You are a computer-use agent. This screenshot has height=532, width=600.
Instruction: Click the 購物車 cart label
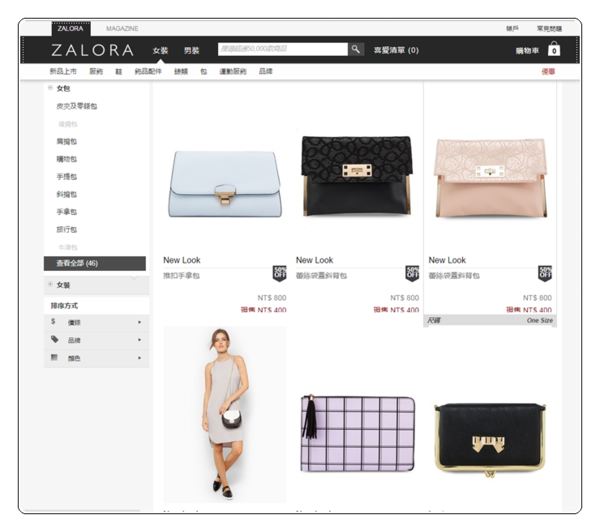point(527,51)
